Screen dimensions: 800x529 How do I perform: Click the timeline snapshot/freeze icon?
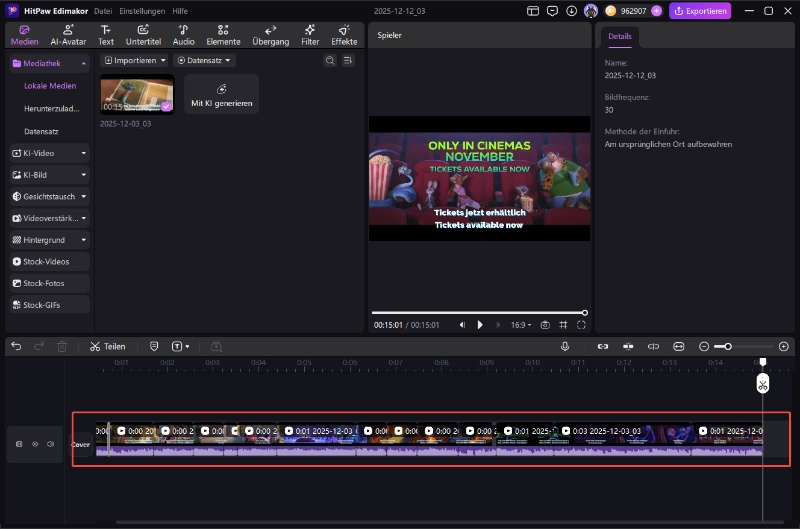coord(216,347)
